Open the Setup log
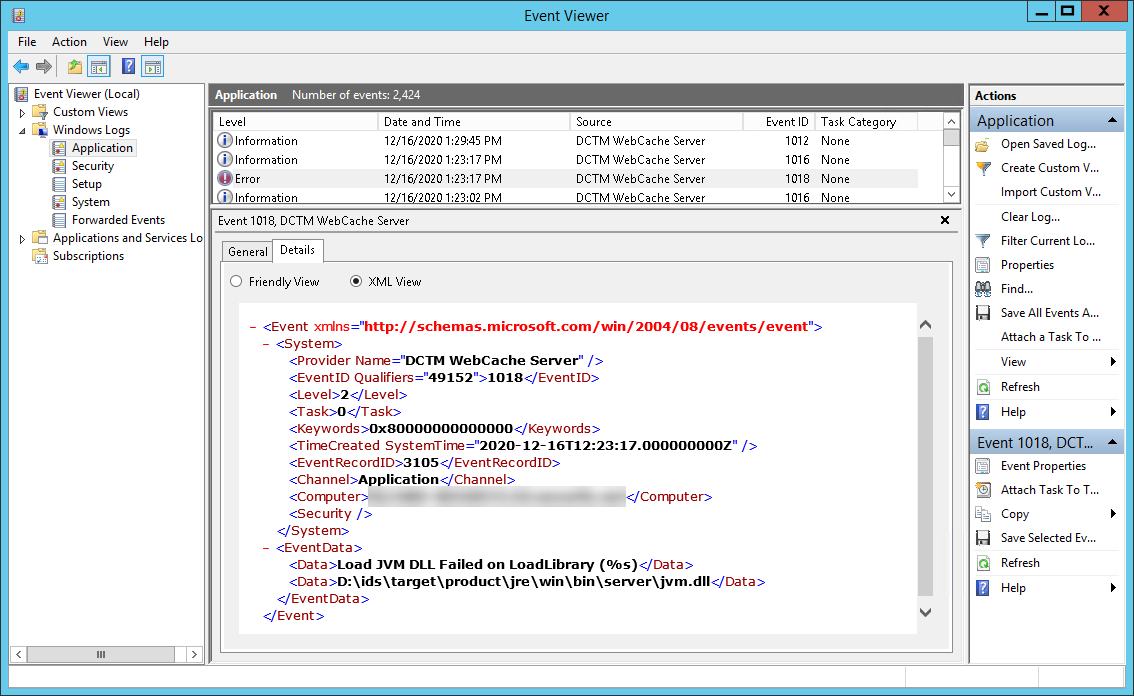This screenshot has width=1134, height=696. coord(86,184)
